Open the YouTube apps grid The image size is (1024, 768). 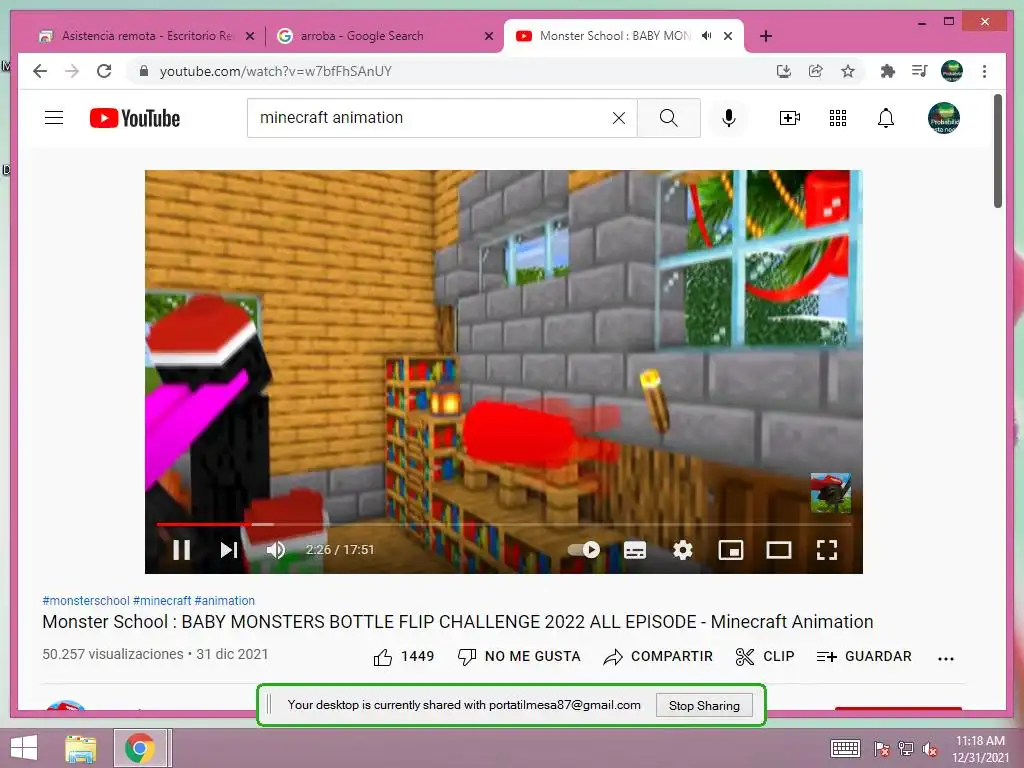pyautogui.click(x=838, y=118)
